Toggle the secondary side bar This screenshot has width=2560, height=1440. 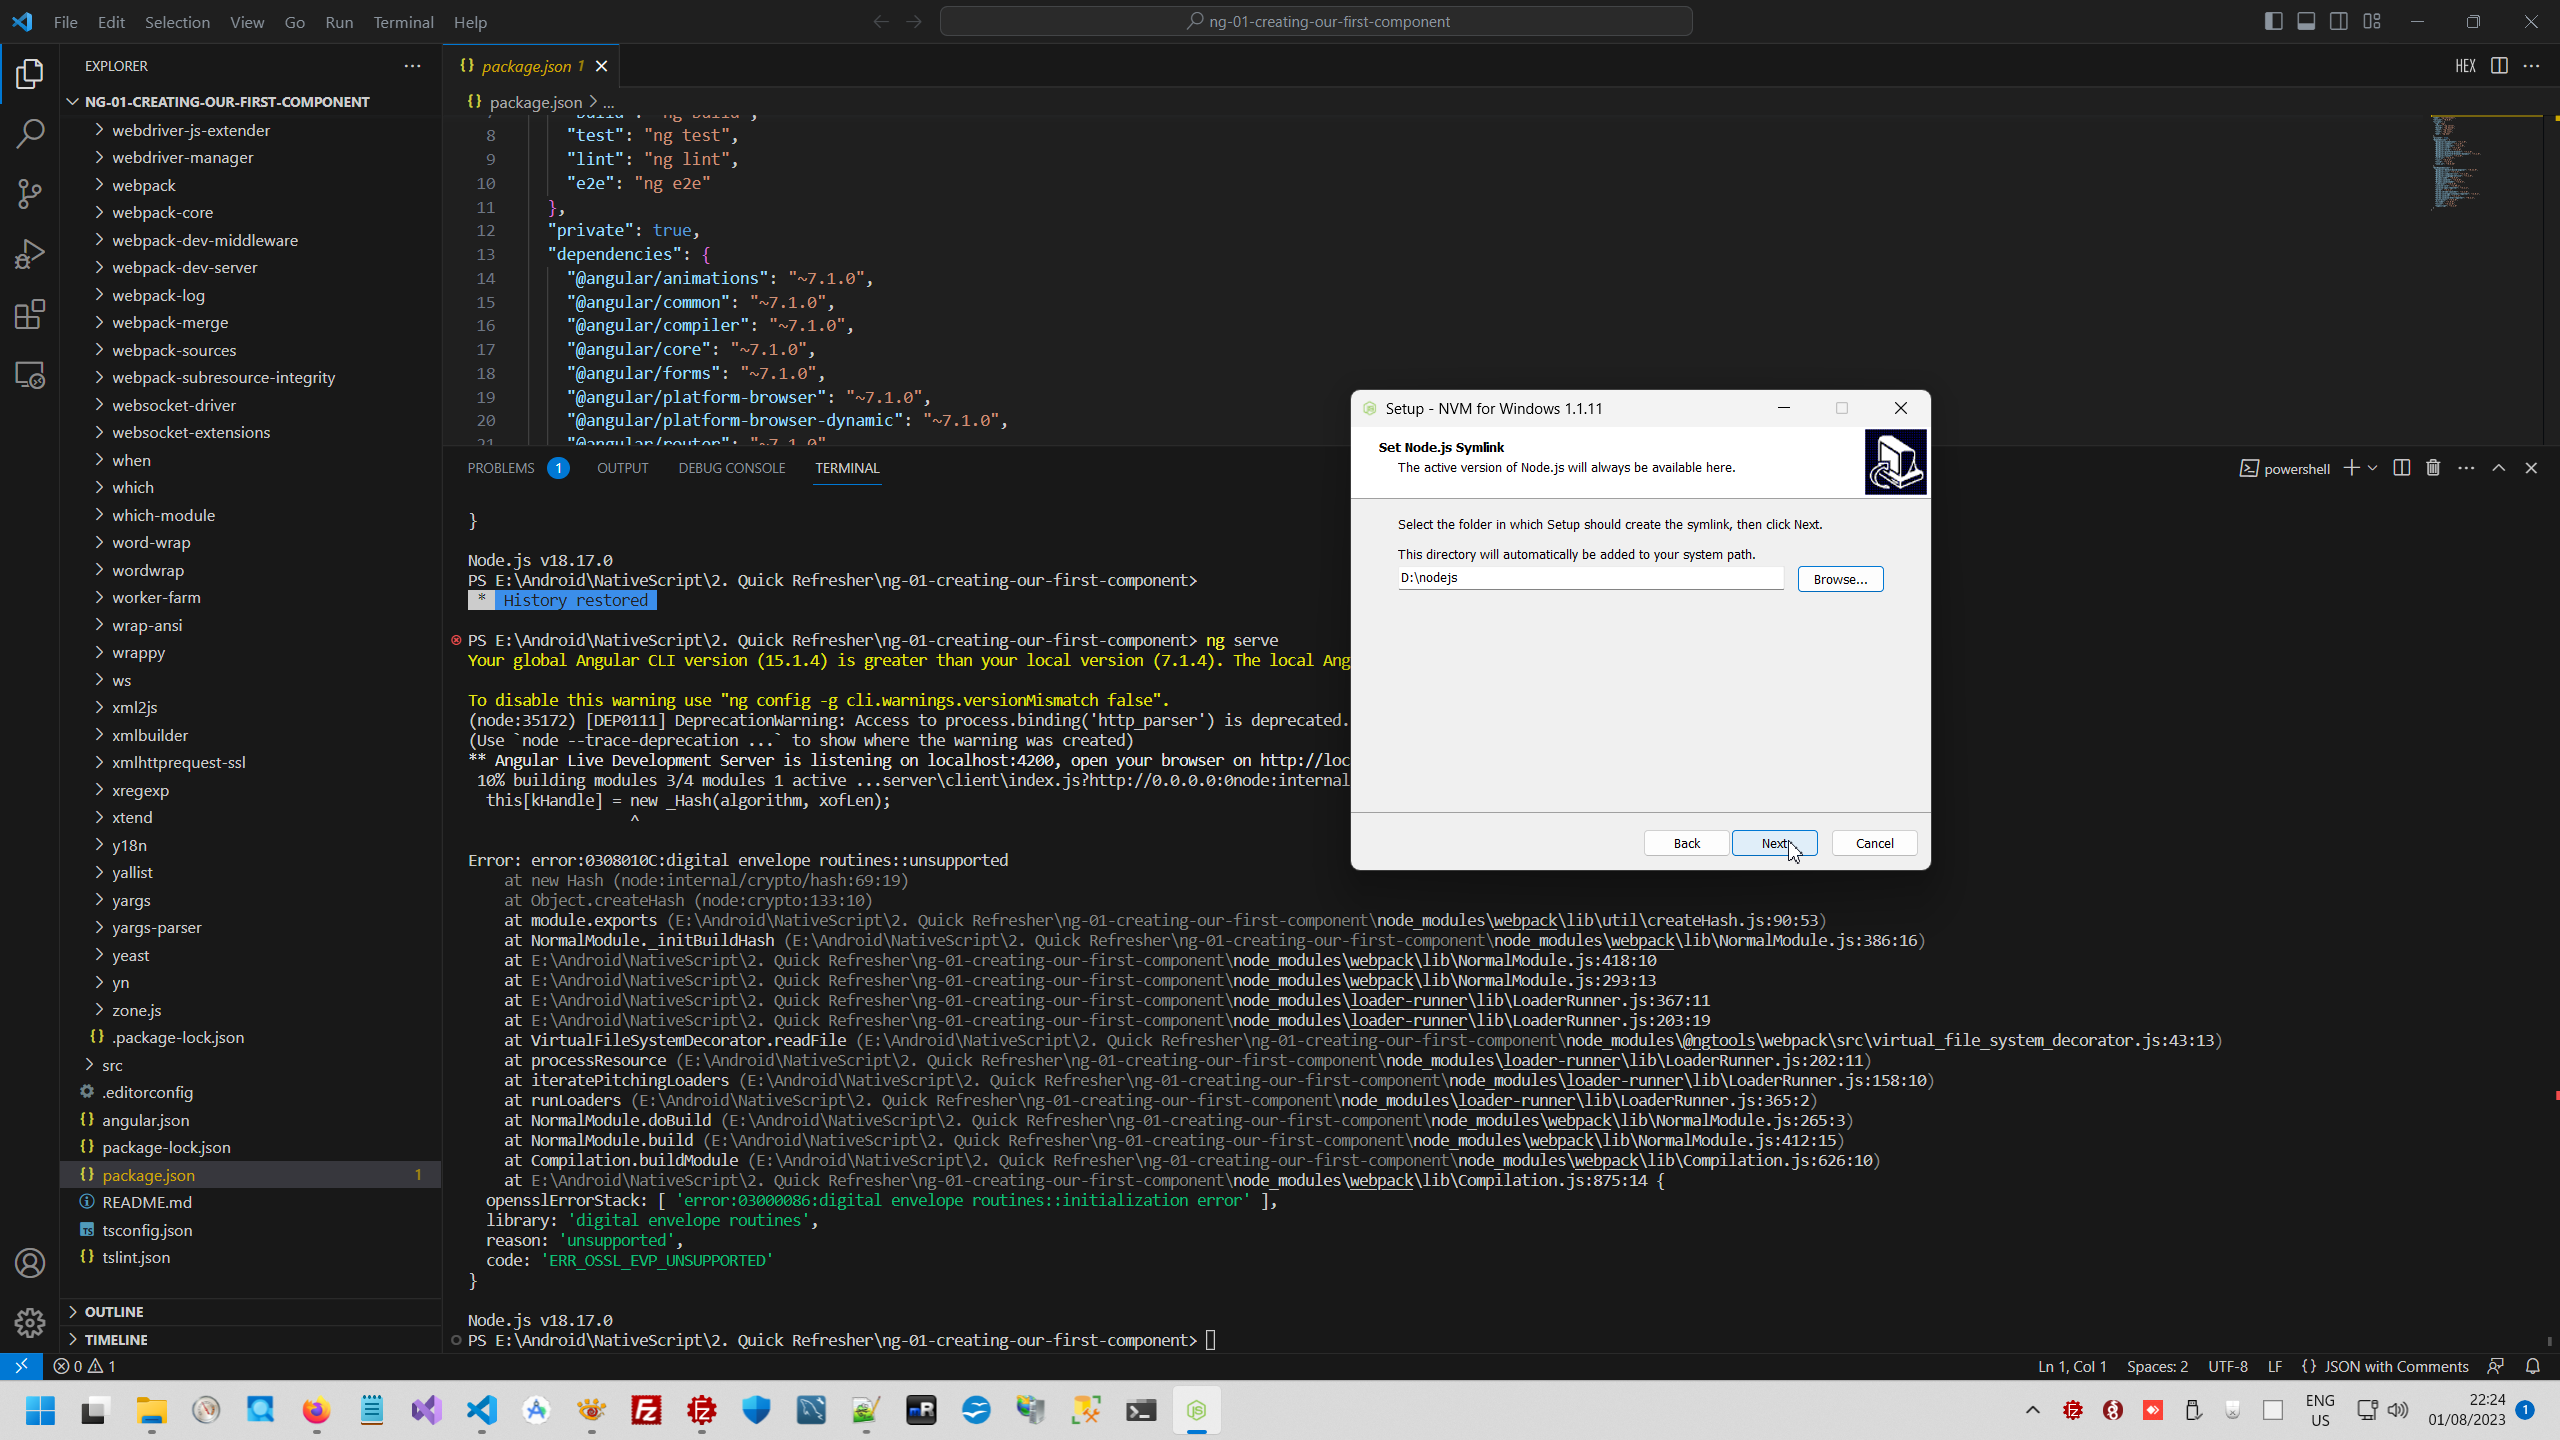[x=2339, y=21]
